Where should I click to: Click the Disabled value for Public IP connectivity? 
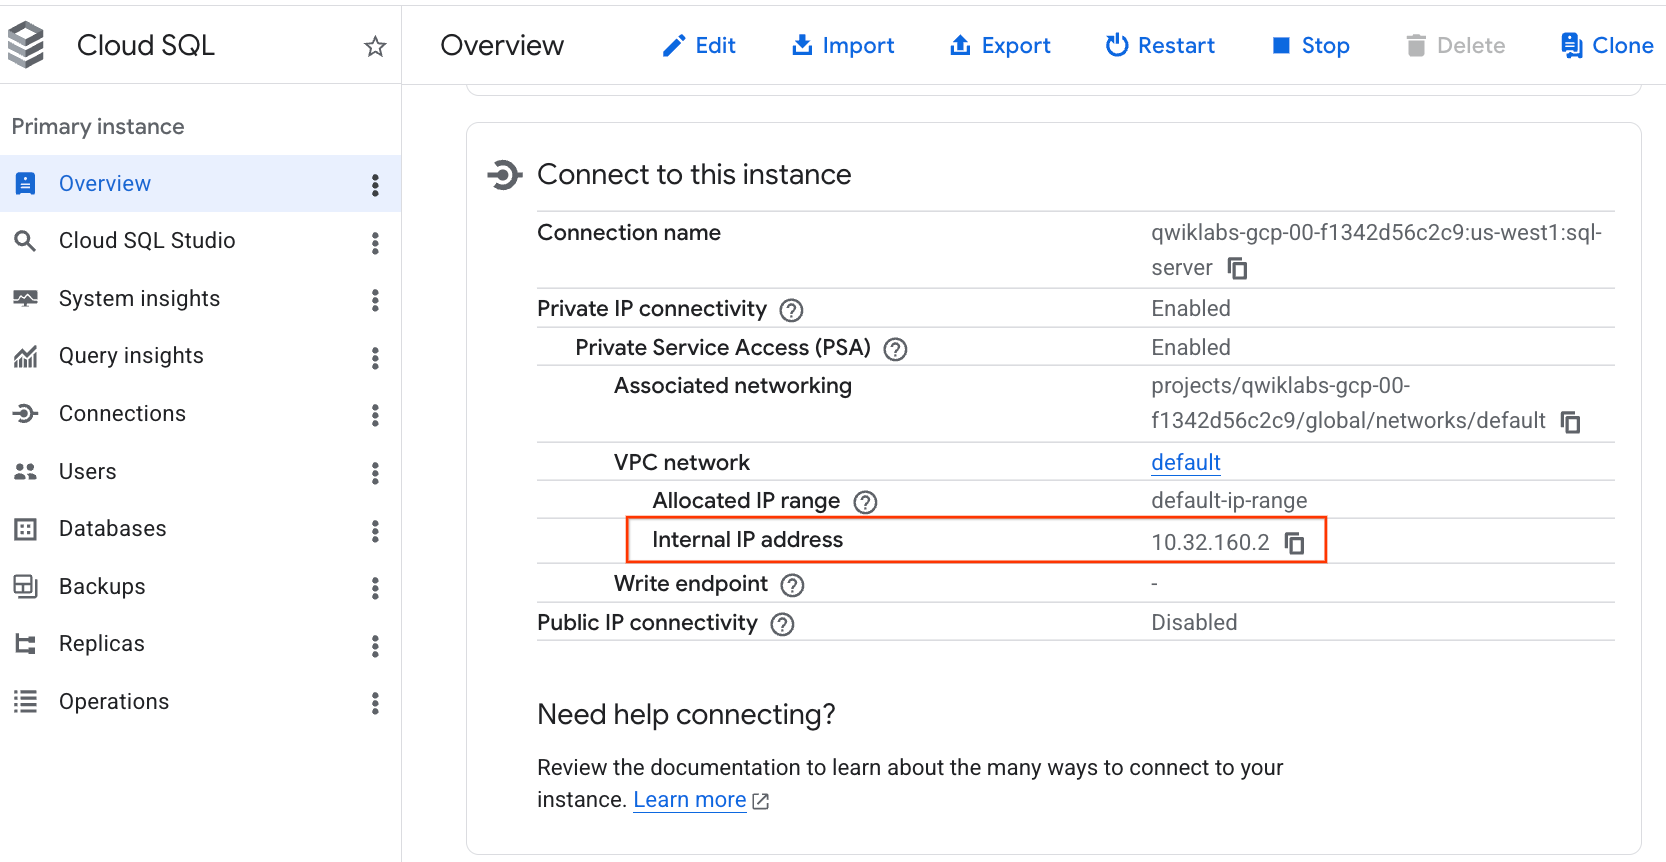click(1194, 622)
